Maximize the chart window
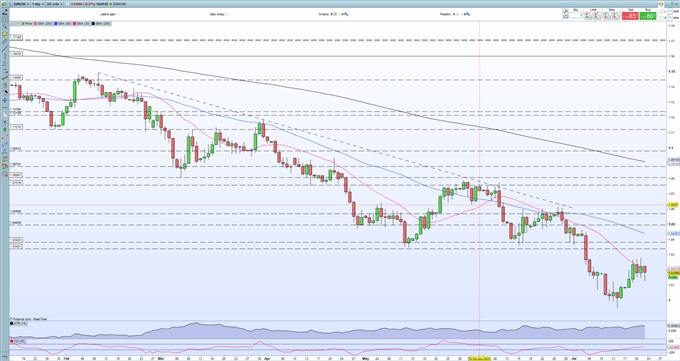680x361 pixels. click(672, 4)
